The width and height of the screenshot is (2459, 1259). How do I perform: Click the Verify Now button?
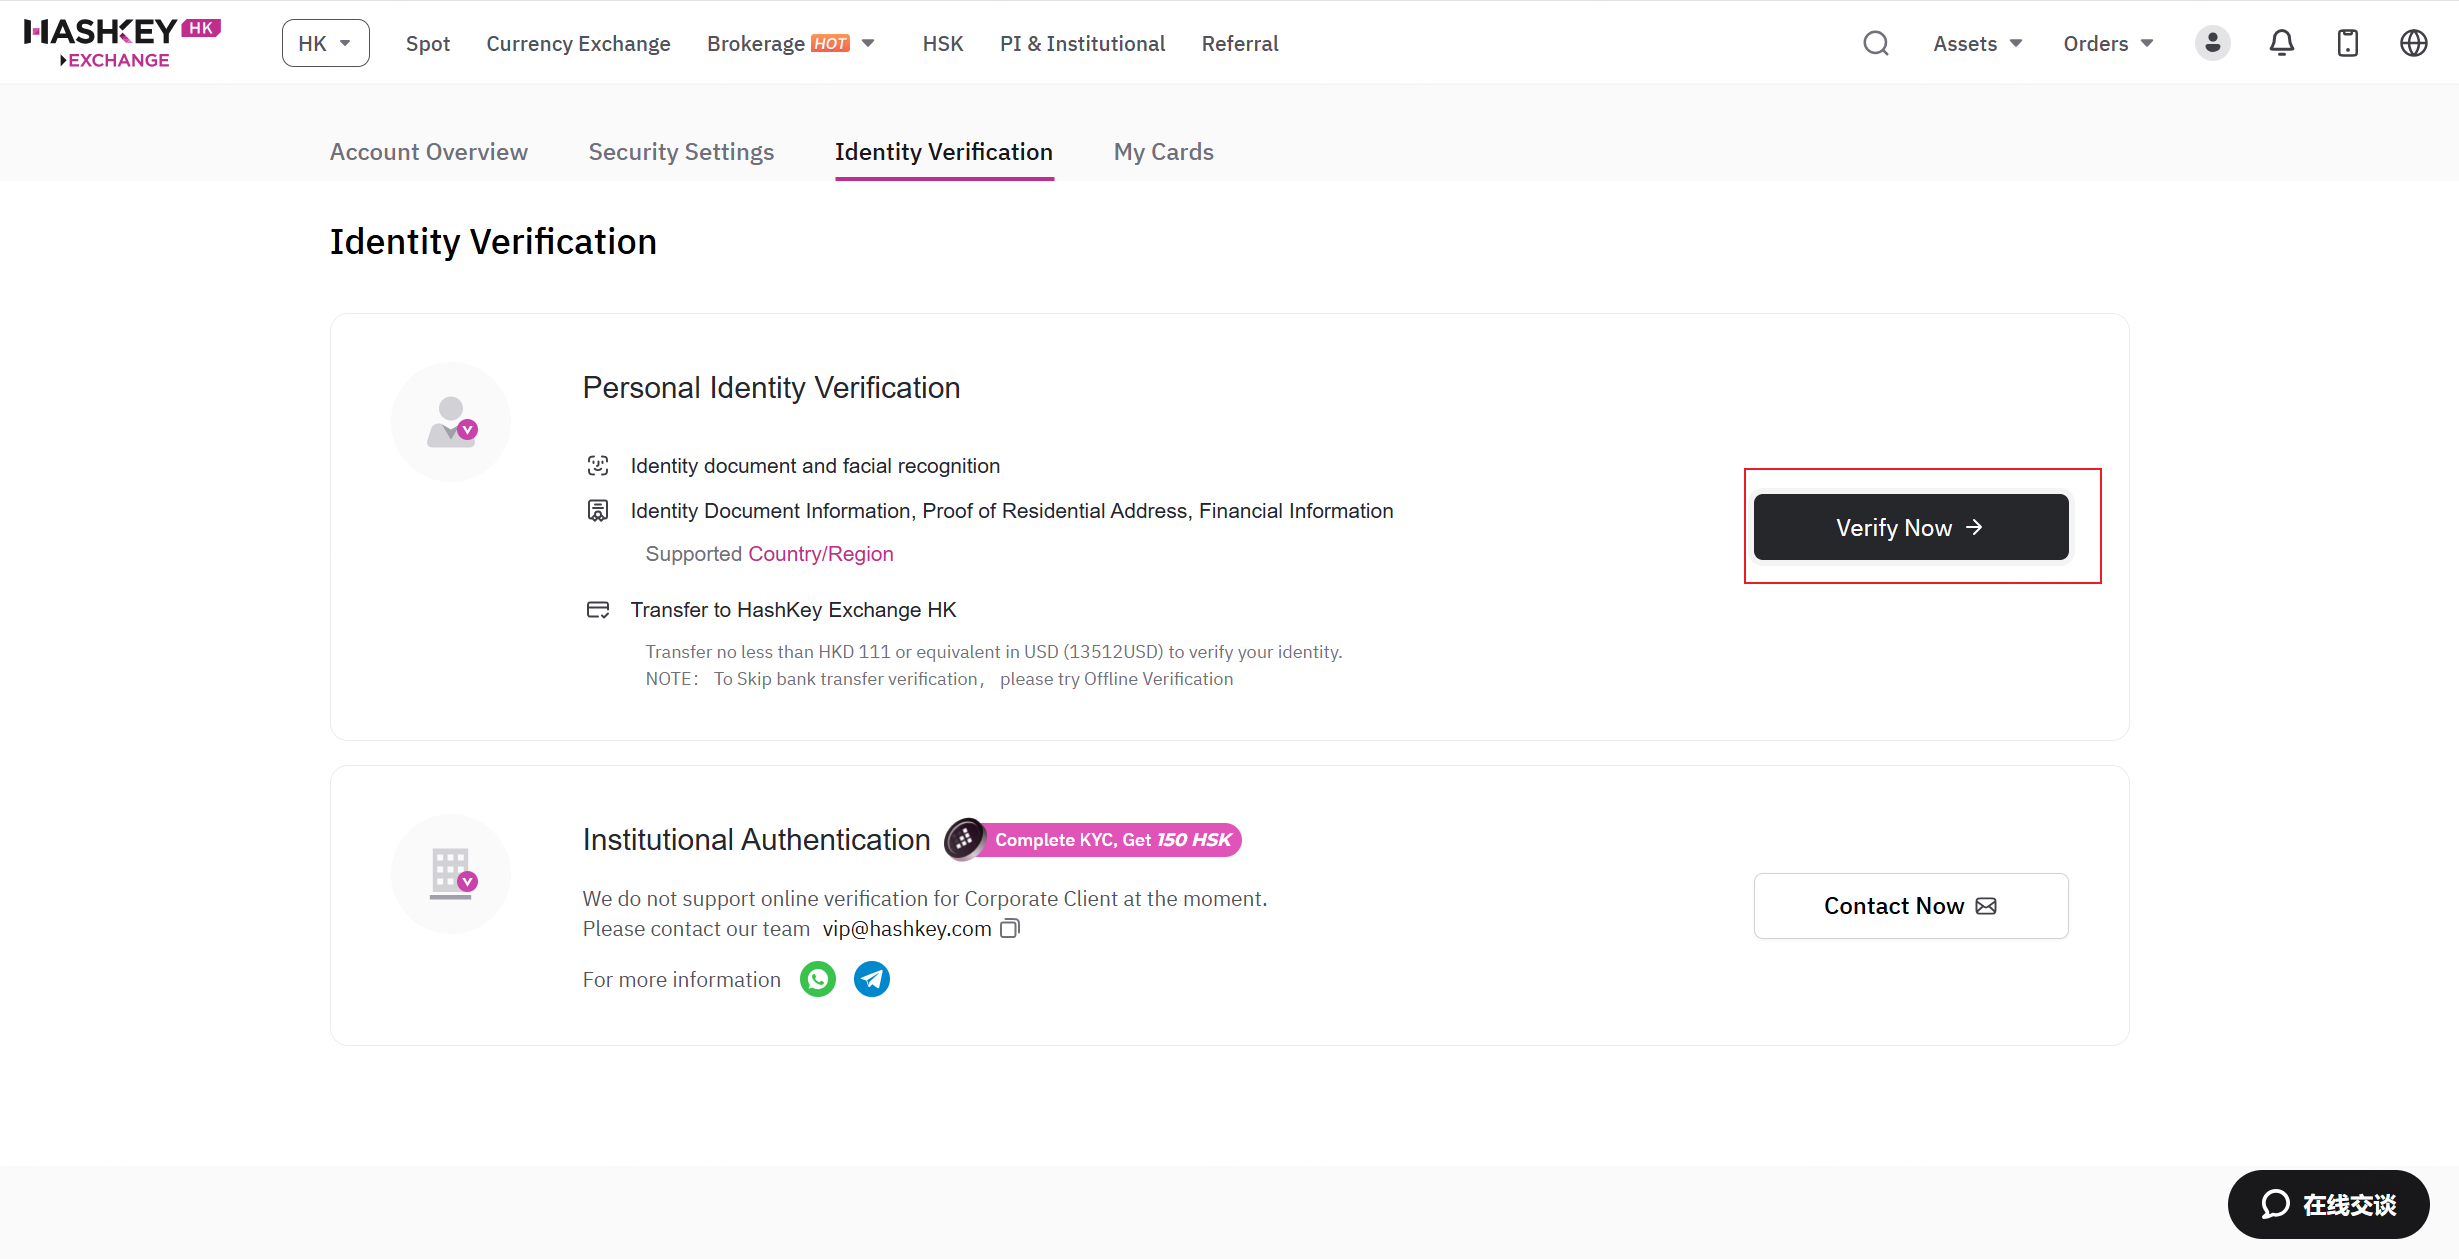coord(1911,527)
